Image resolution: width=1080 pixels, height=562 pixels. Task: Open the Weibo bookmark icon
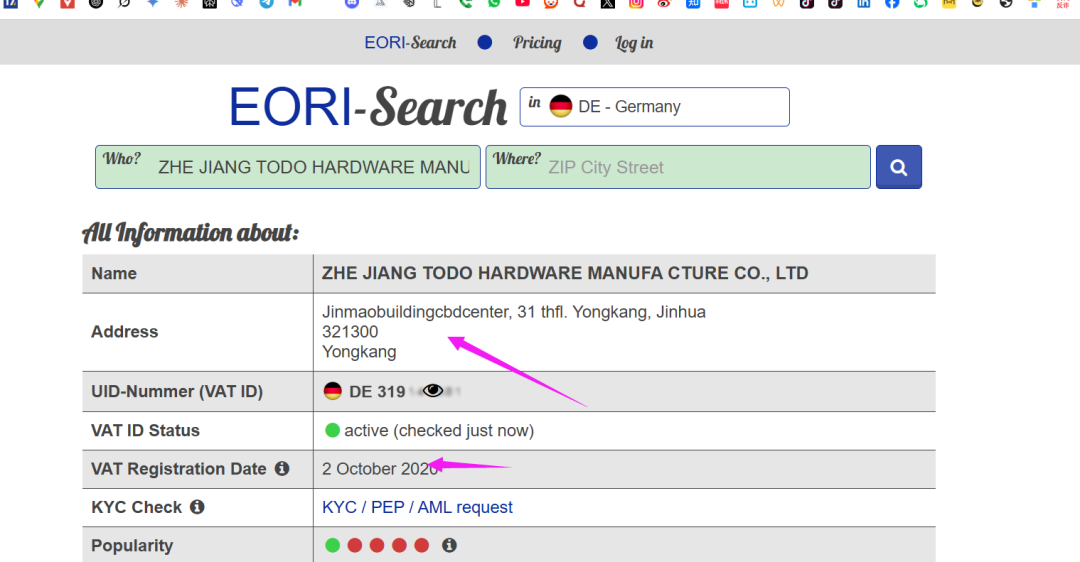664,3
